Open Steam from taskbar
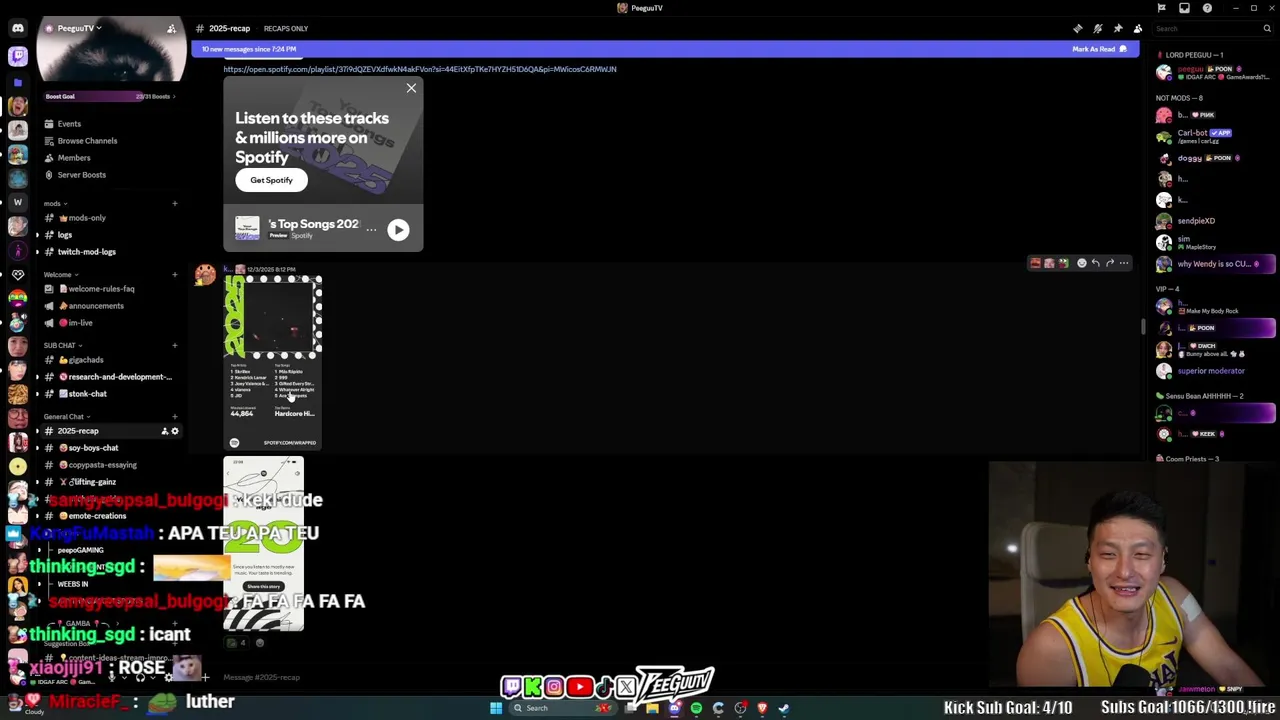The image size is (1280, 720). click(x=784, y=708)
